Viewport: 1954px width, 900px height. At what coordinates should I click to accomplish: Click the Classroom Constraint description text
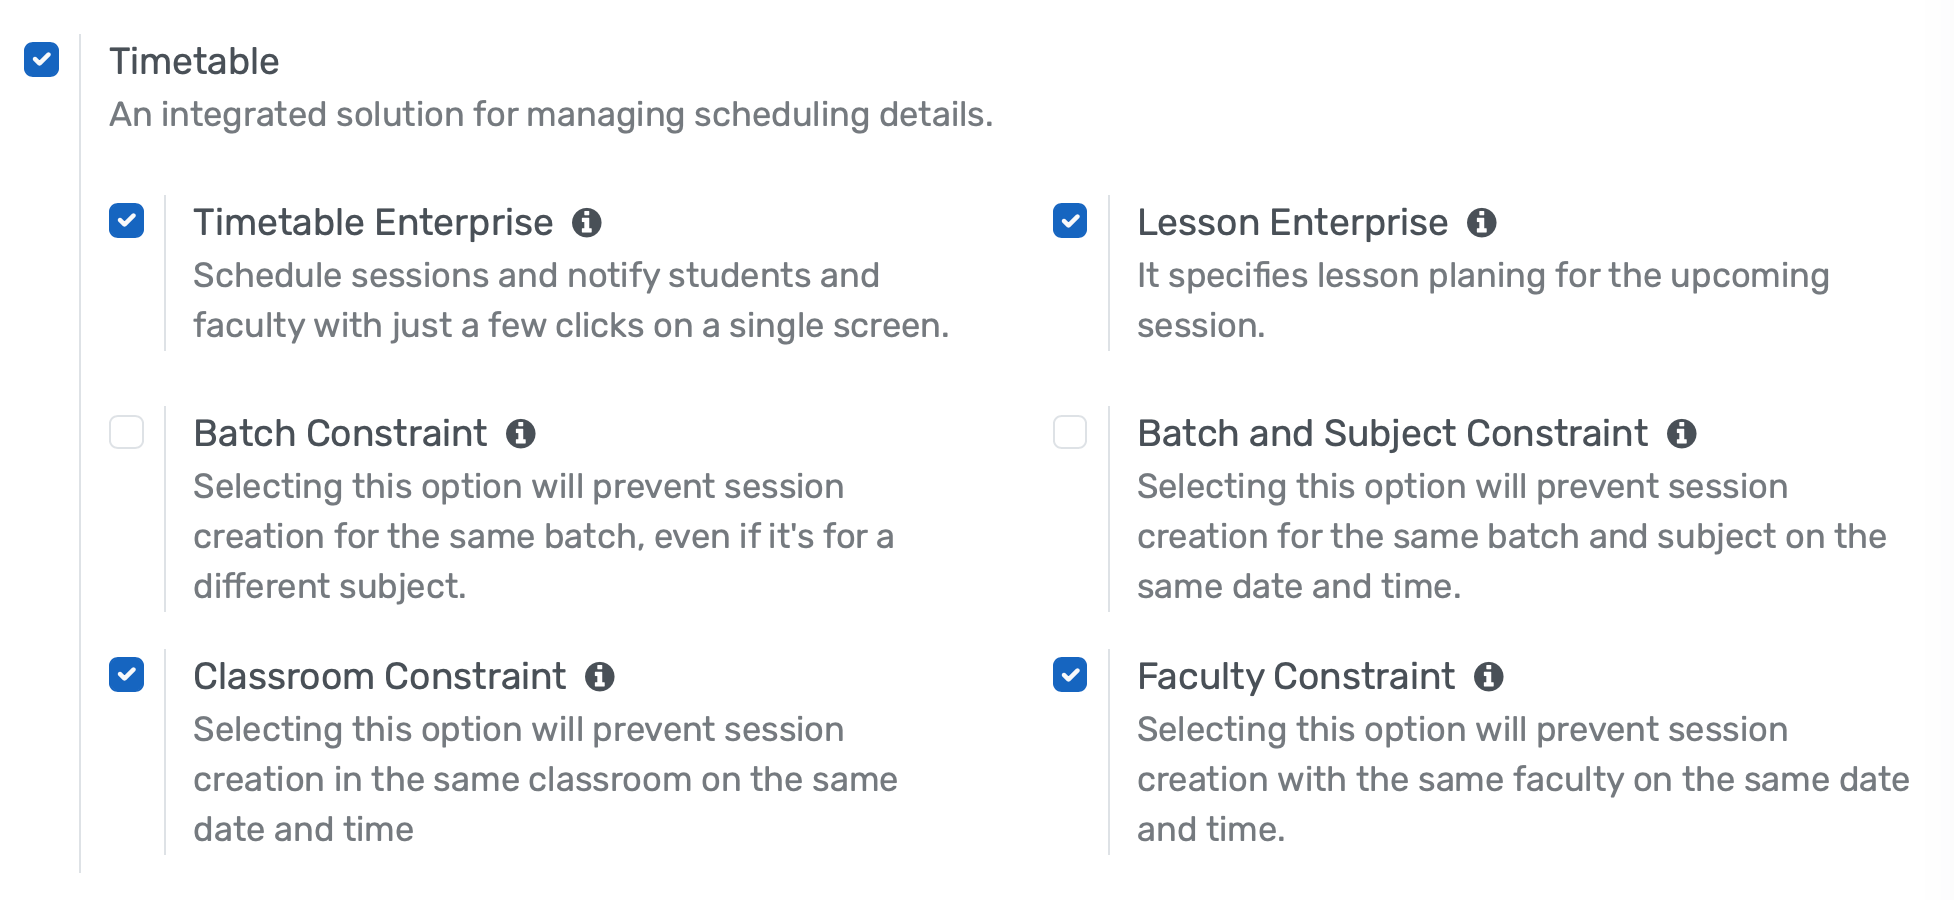(545, 779)
